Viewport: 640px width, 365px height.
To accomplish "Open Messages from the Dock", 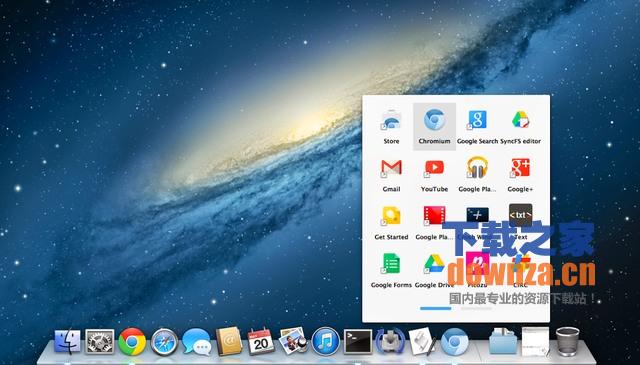I will coord(197,342).
